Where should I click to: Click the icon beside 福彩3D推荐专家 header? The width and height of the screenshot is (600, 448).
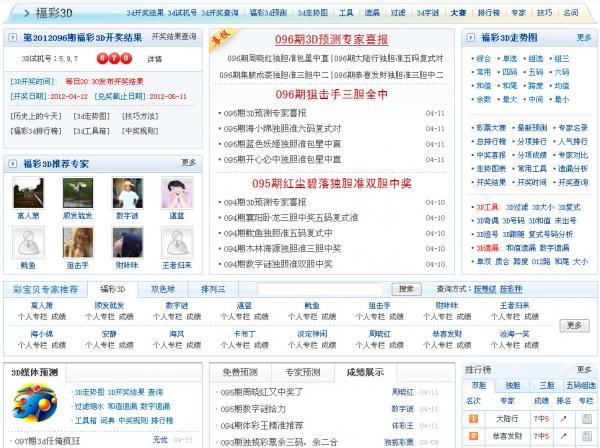tap(13, 164)
